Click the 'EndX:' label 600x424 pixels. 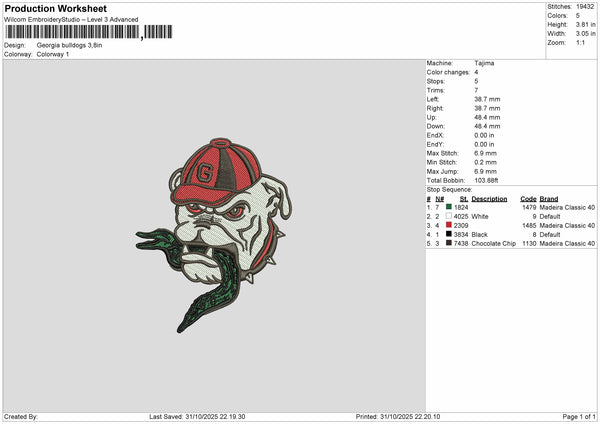click(x=435, y=135)
